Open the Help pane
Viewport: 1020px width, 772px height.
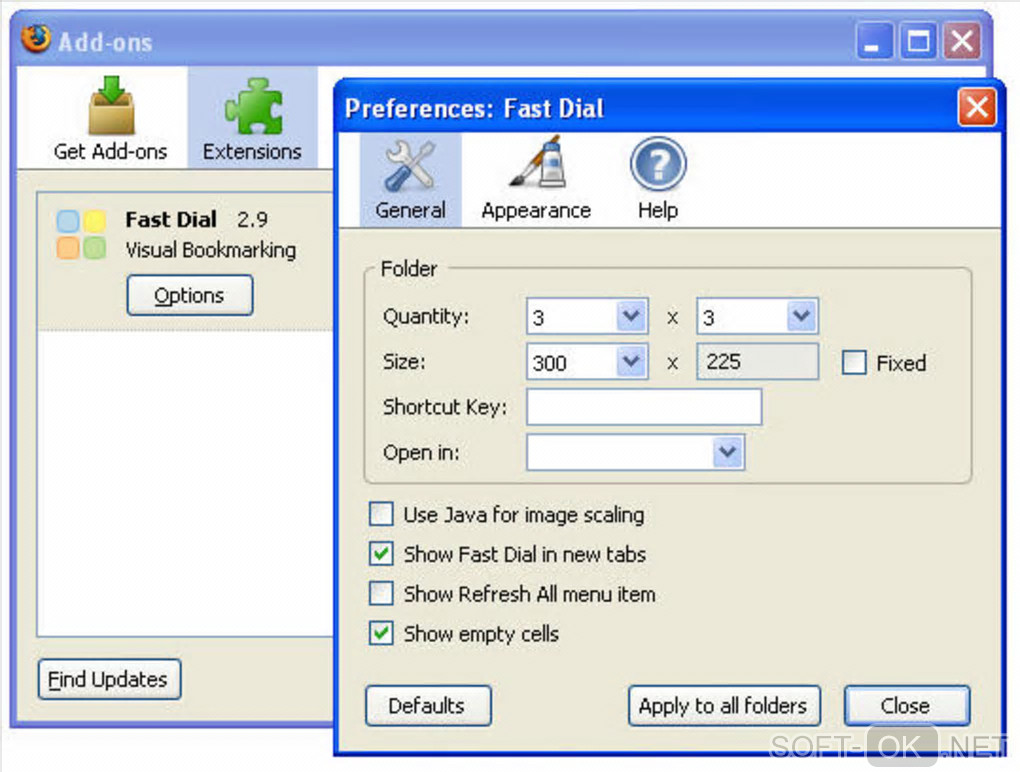point(658,180)
